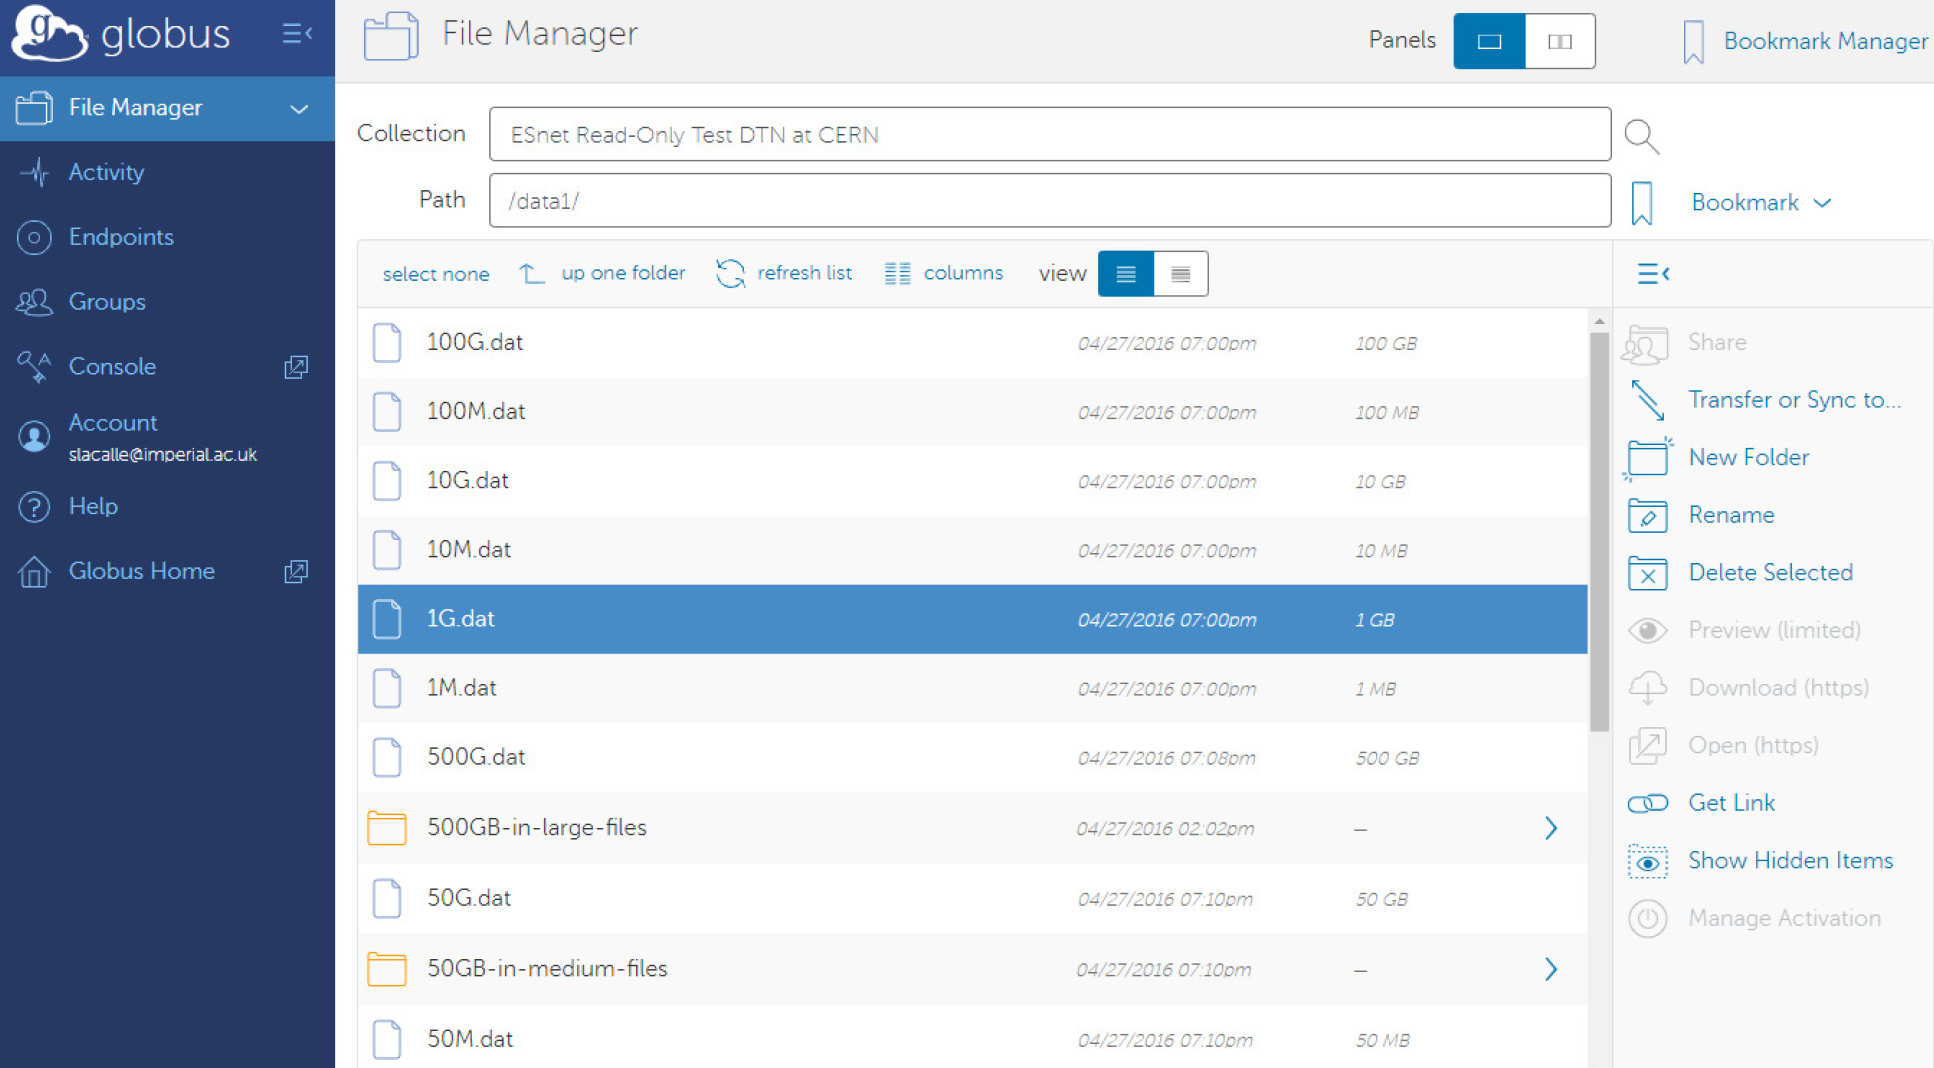Click the Path input field
This screenshot has width=1934, height=1068.
point(1049,201)
